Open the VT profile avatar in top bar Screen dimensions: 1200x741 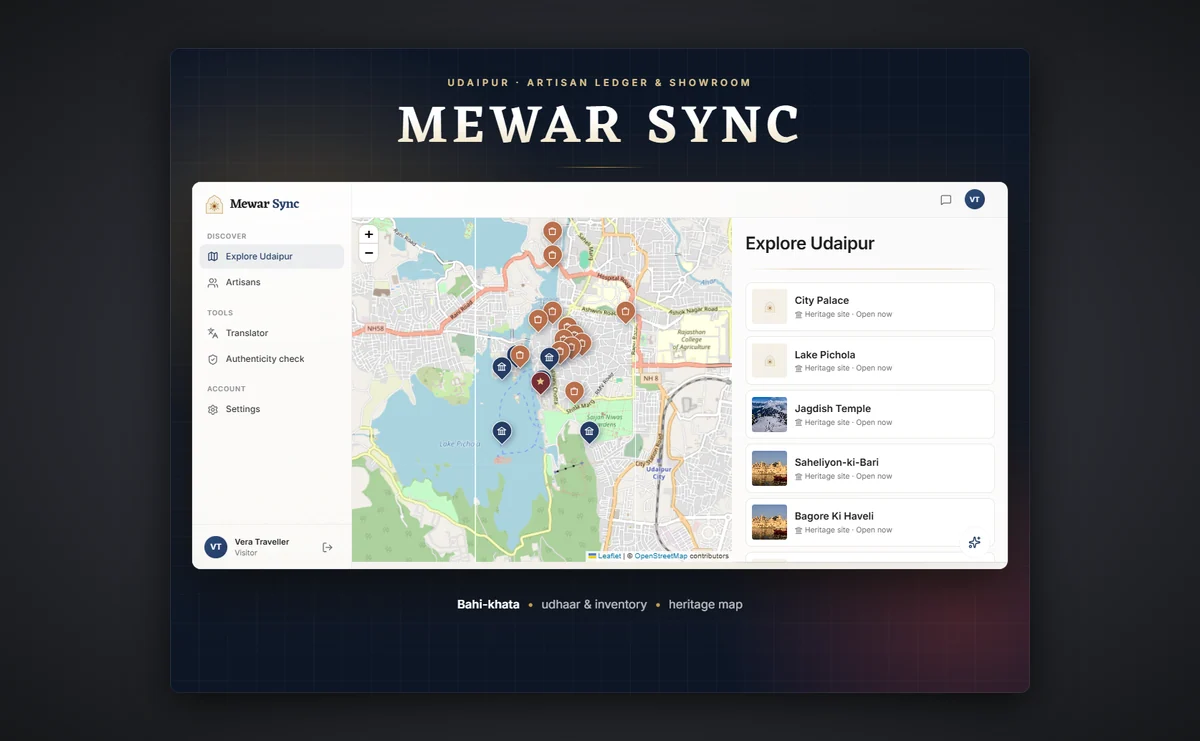point(975,200)
